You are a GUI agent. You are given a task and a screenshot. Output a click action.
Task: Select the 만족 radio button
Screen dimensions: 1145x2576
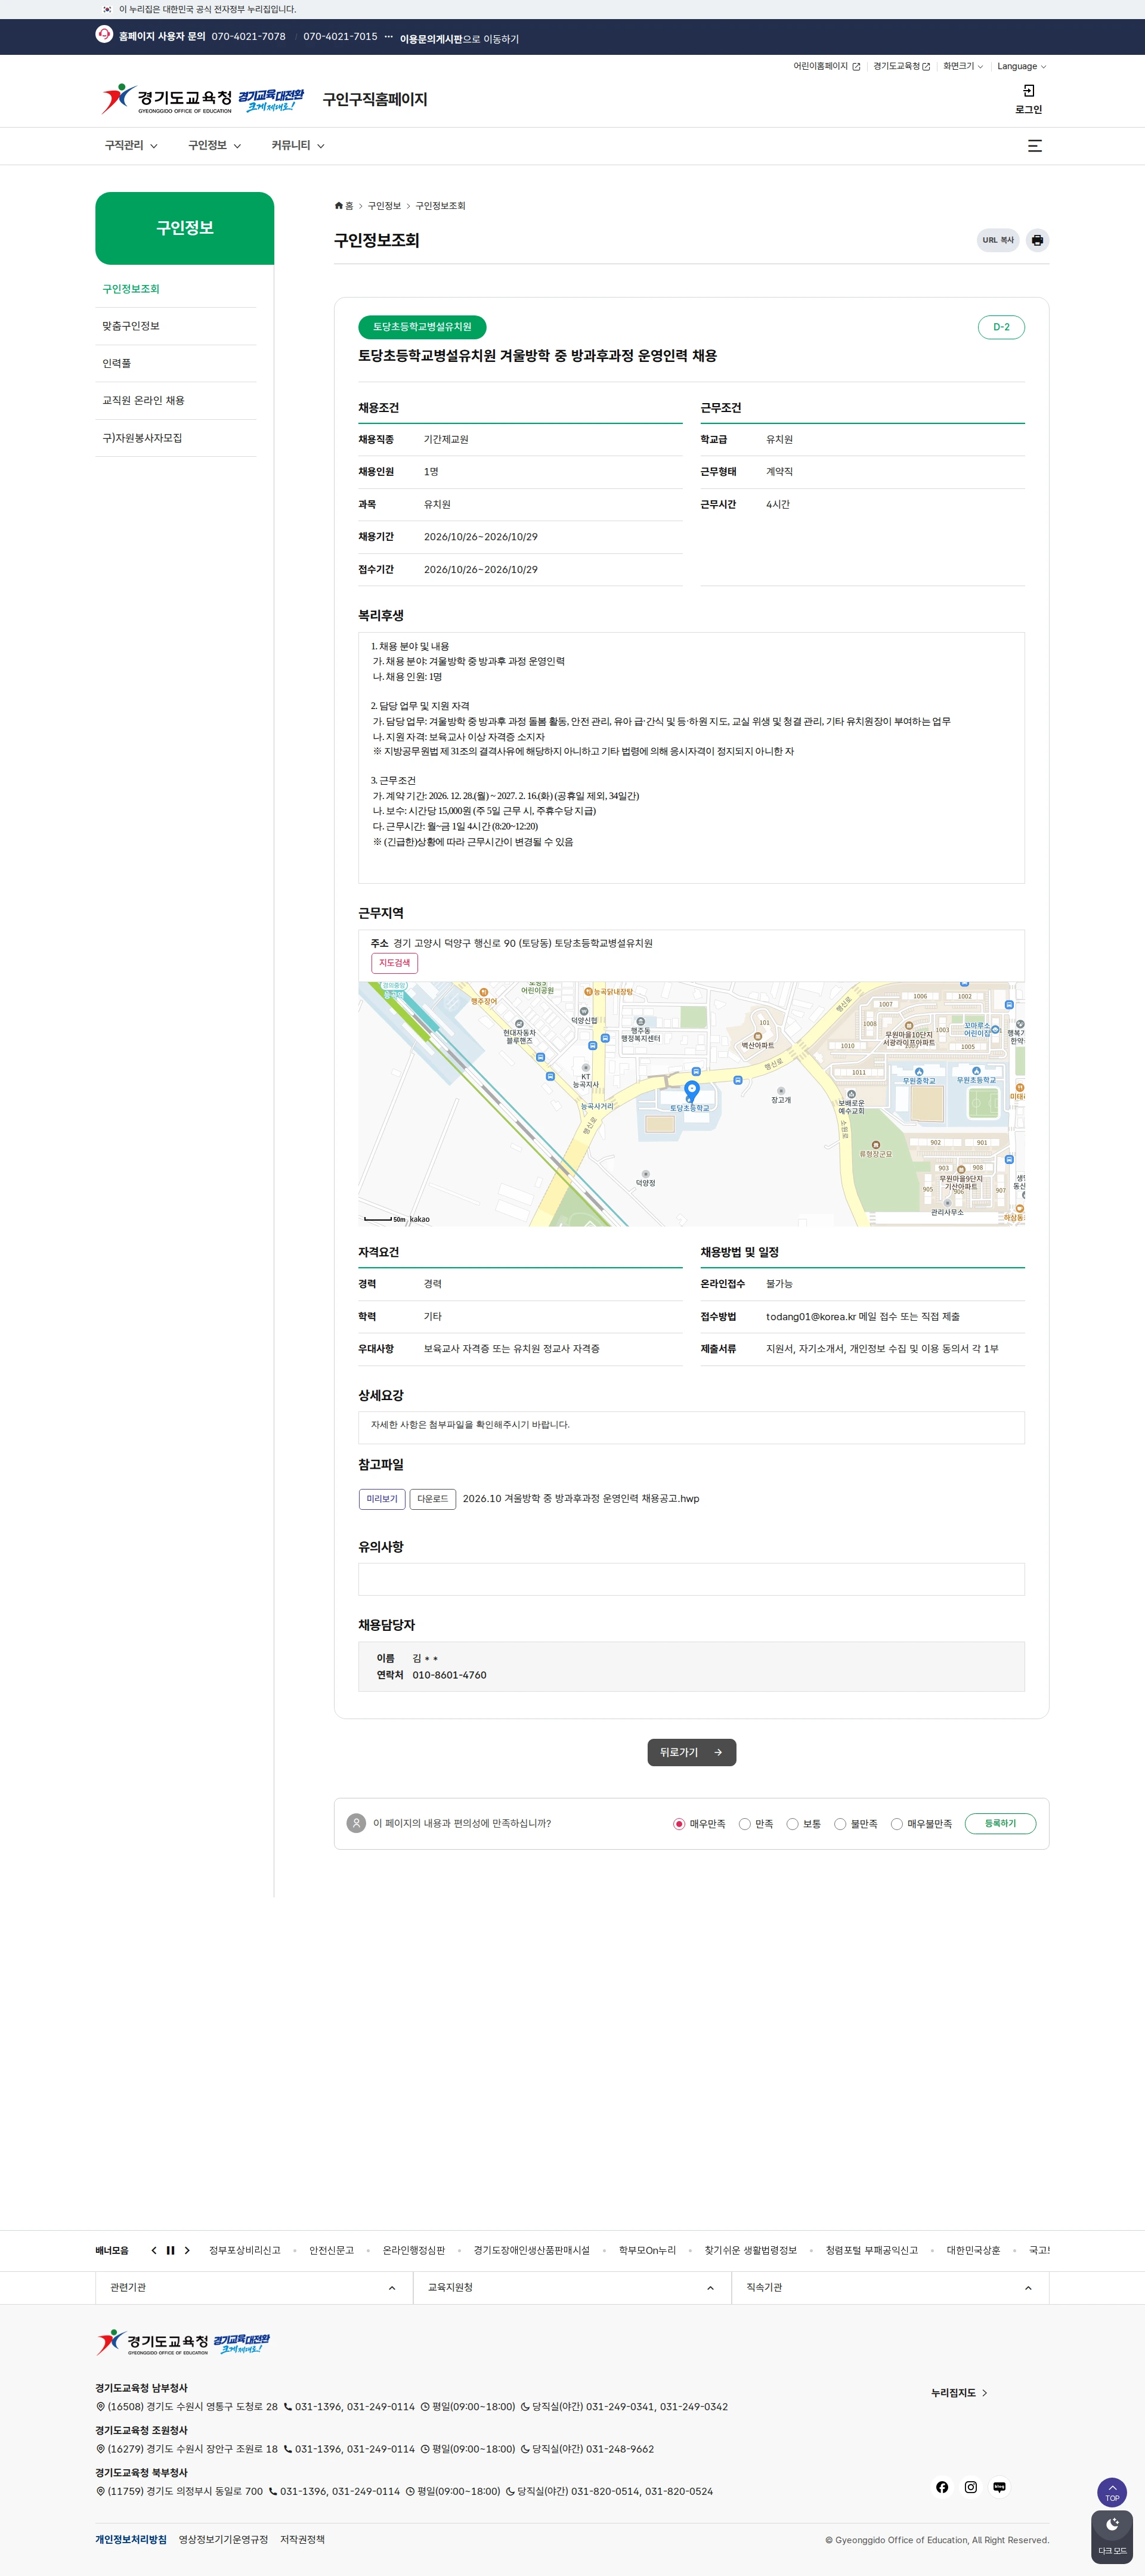coord(745,1824)
